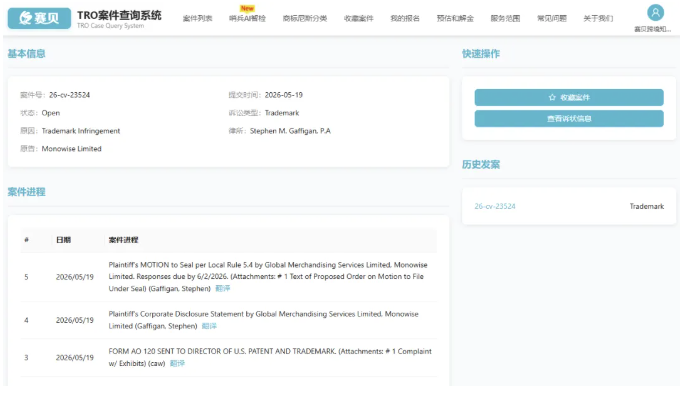Viewport: 688px width, 394px height.
Task: Click the Corporate Disclosure Statement docket text
Action: pos(263,320)
